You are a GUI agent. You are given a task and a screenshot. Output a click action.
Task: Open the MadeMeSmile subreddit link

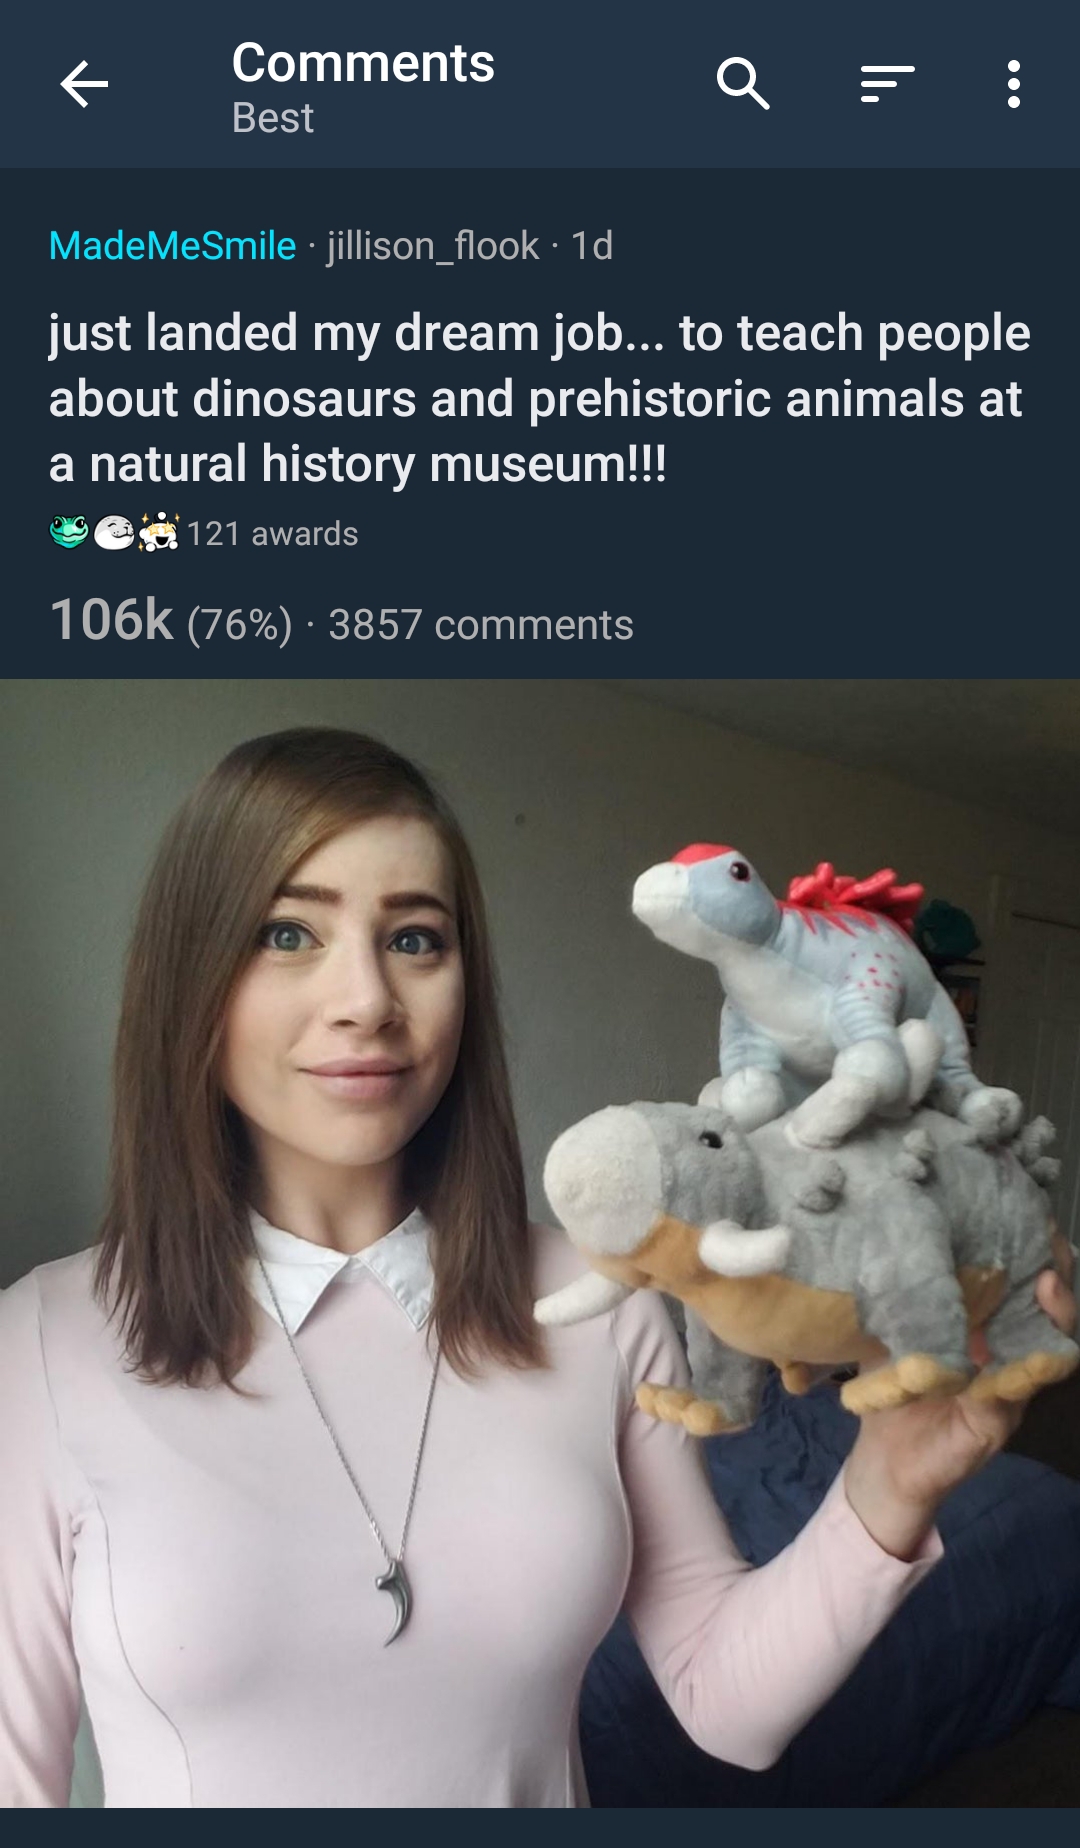(x=172, y=246)
